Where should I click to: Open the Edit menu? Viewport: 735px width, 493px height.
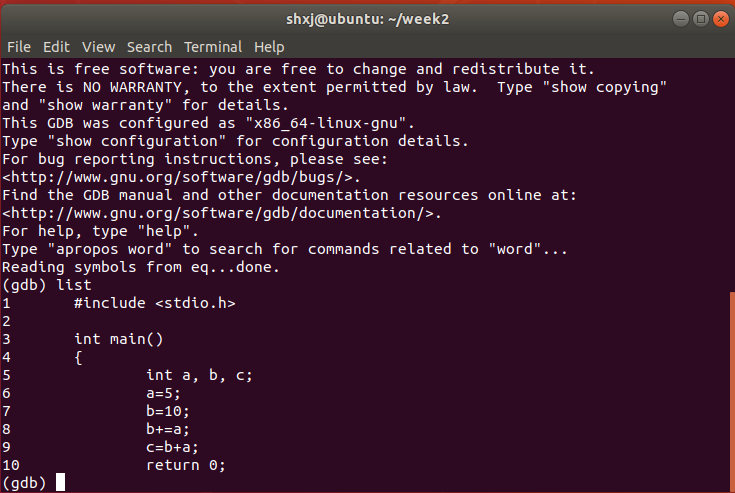coord(56,47)
